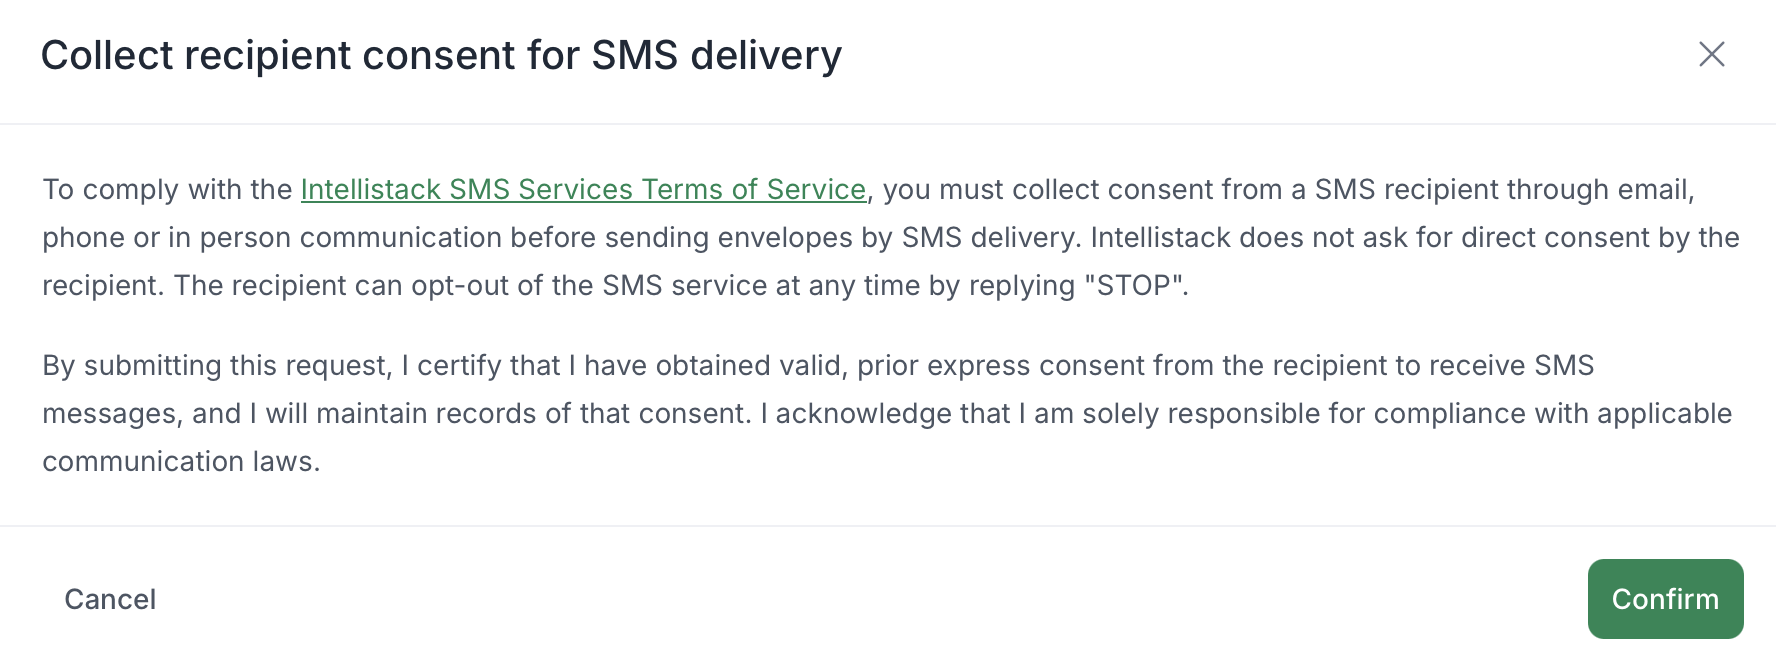Click the opening words "To comply with the"

(167, 189)
